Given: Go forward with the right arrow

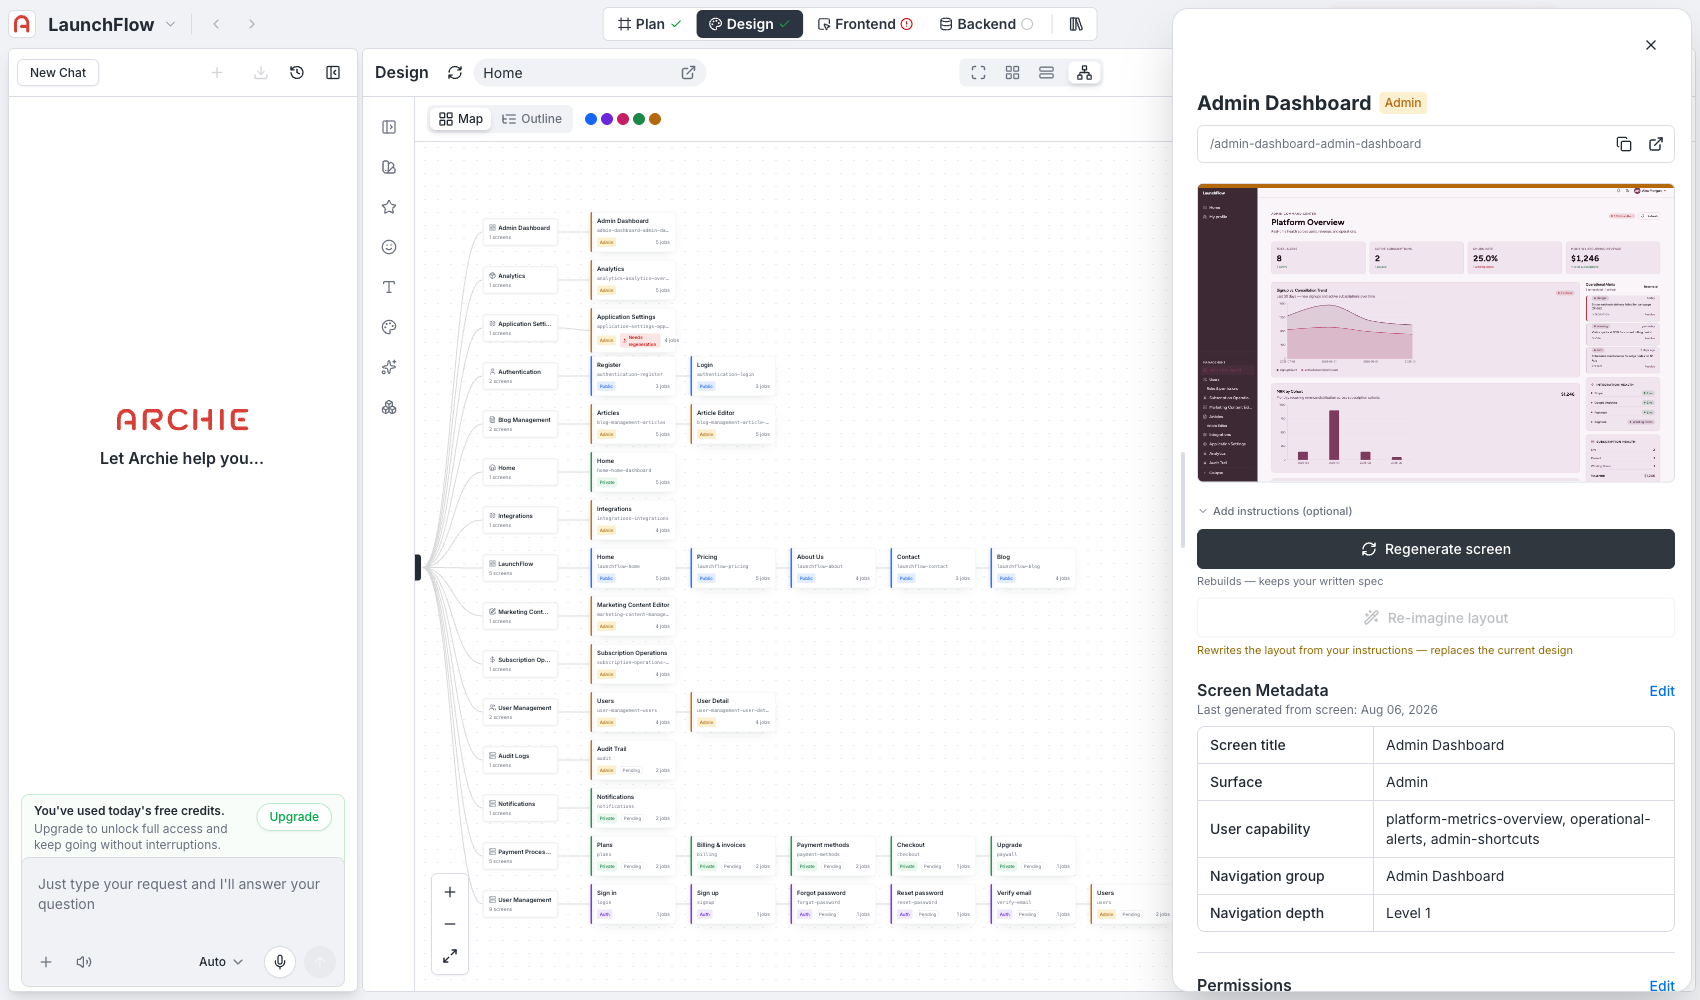Looking at the screenshot, I should pyautogui.click(x=252, y=24).
